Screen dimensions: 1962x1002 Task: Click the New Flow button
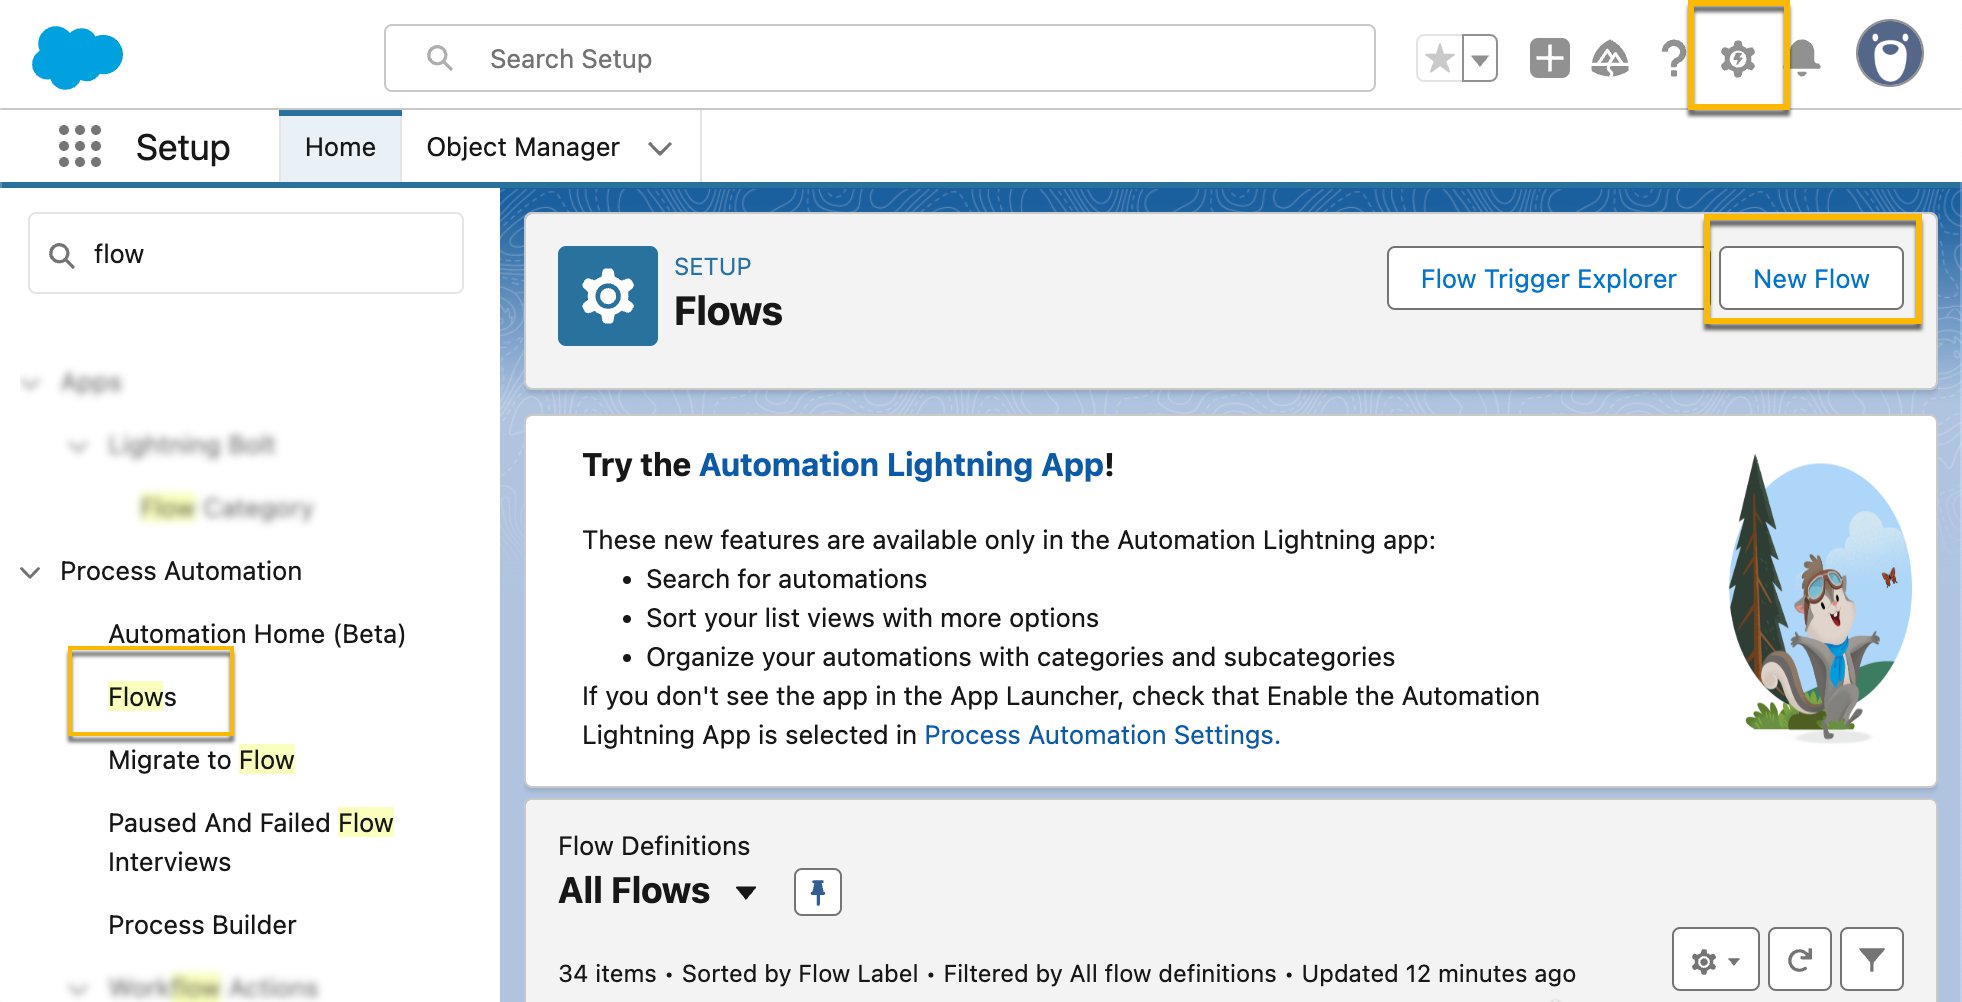pos(1811,279)
